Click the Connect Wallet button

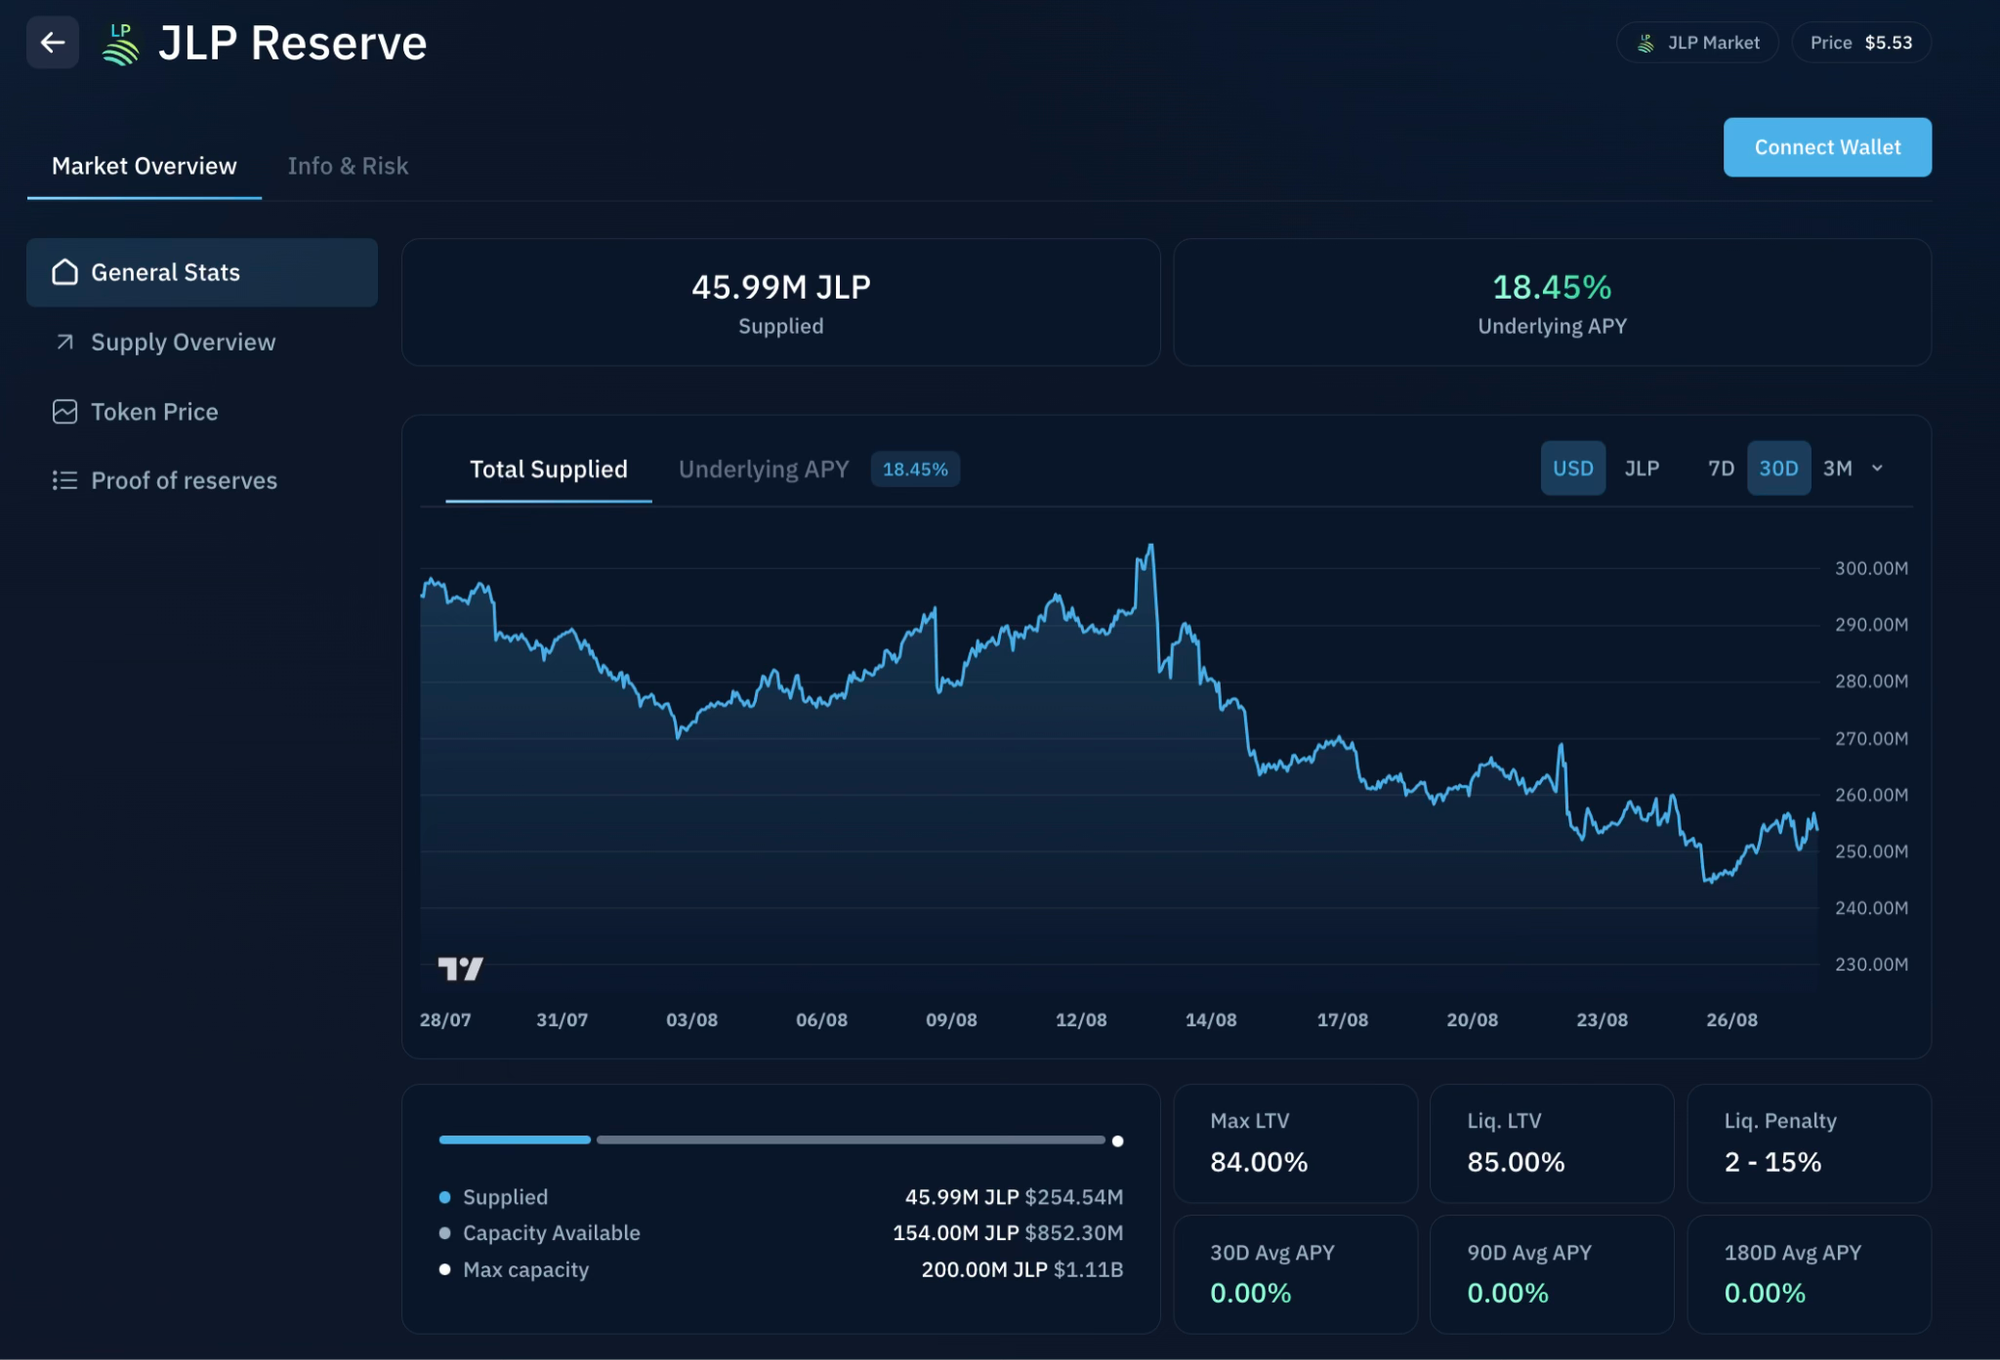pyautogui.click(x=1827, y=147)
